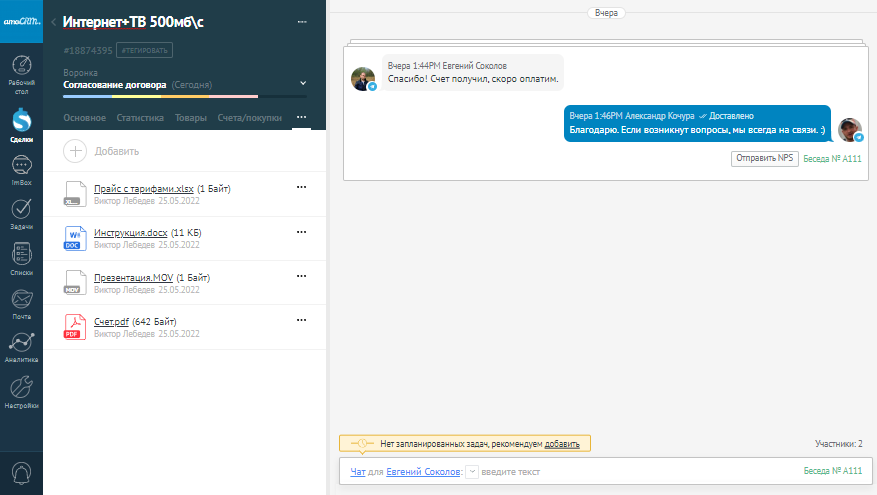This screenshot has width=877, height=495.
Task: Open Списки in the sidebar
Action: (x=21, y=257)
